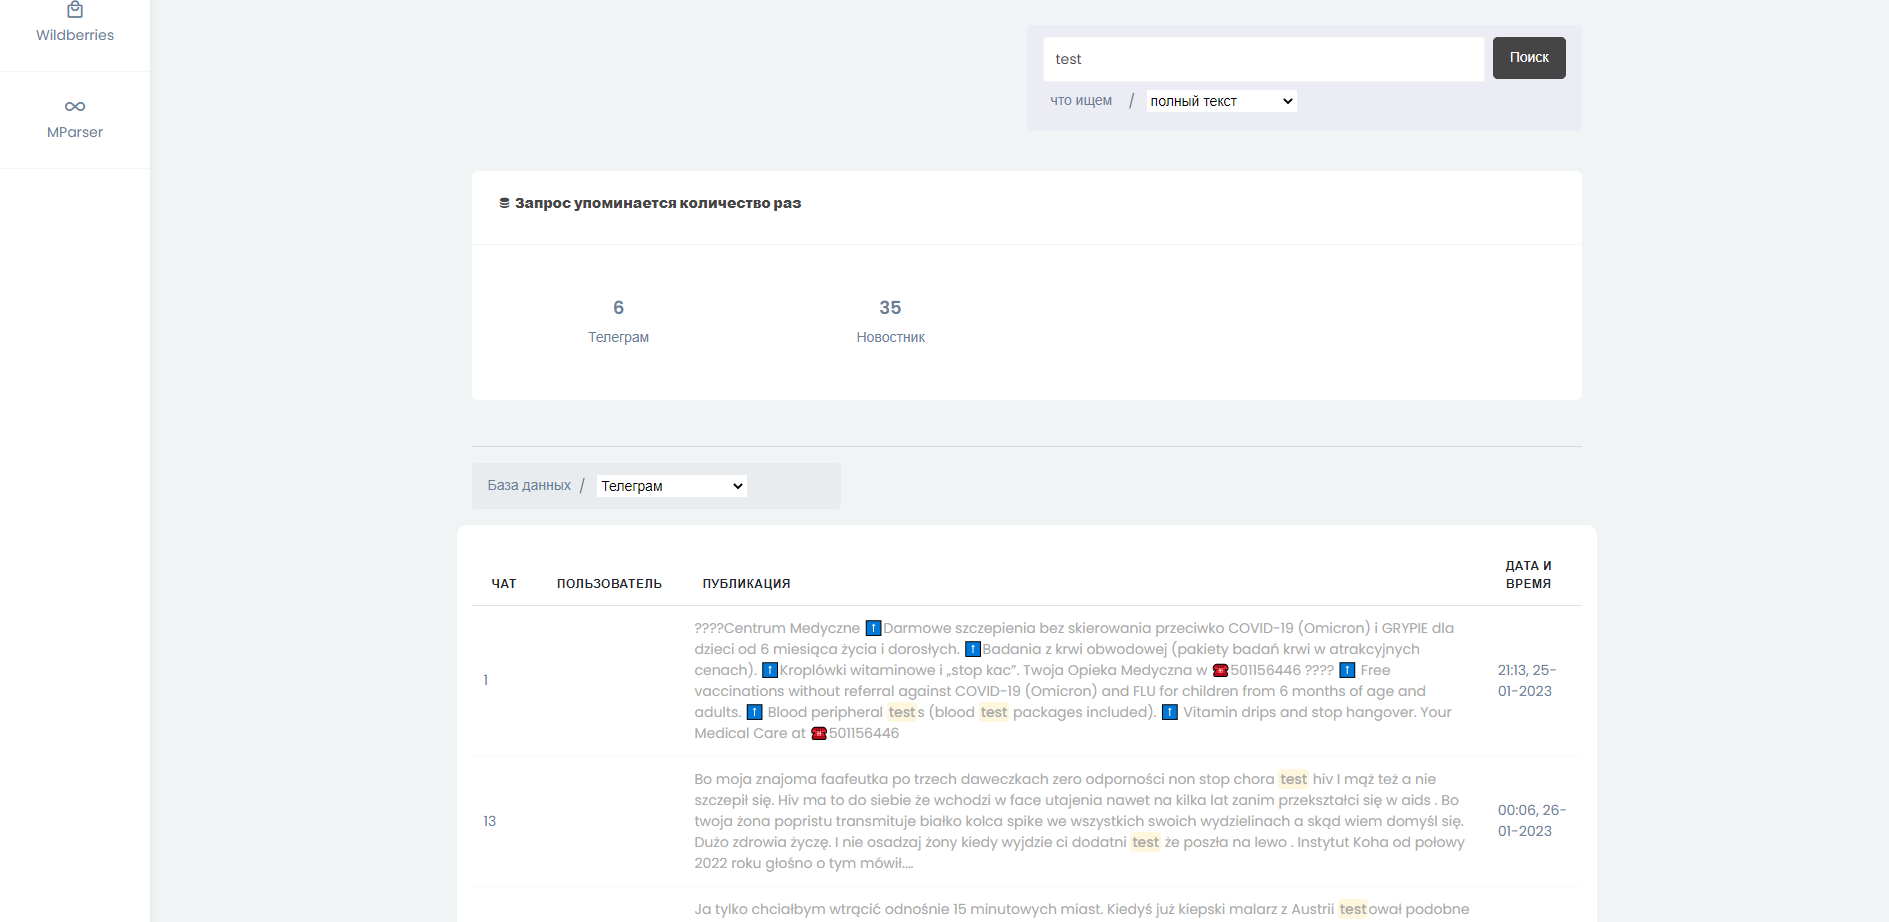Image resolution: width=1889 pixels, height=922 pixels.
Task: Click the ПУБЛИКАЦИЯ column header
Action: tap(746, 584)
